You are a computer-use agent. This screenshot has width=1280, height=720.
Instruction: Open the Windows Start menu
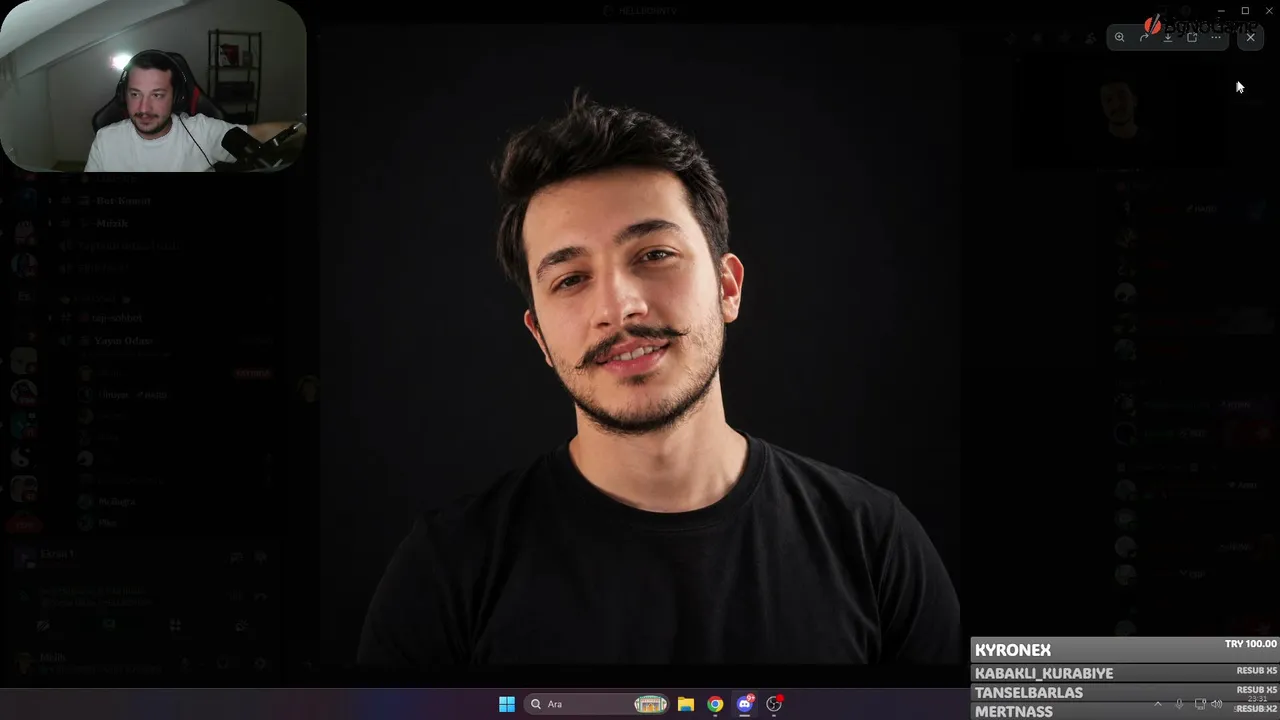(x=507, y=704)
